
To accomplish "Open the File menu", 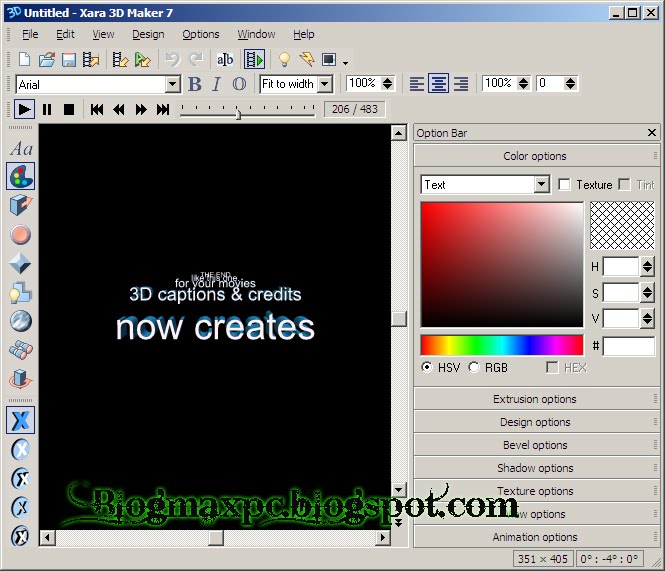I will tap(30, 34).
